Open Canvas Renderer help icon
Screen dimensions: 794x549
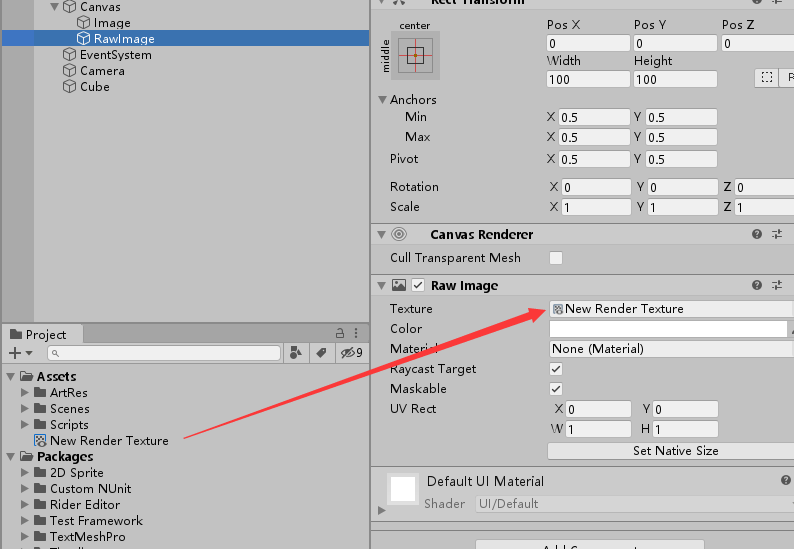757,234
